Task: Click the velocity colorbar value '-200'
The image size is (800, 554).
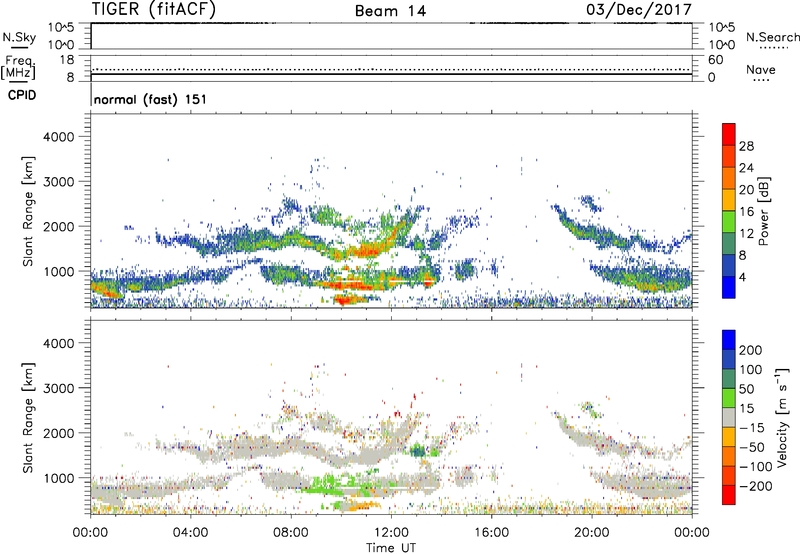Action: 755,486
